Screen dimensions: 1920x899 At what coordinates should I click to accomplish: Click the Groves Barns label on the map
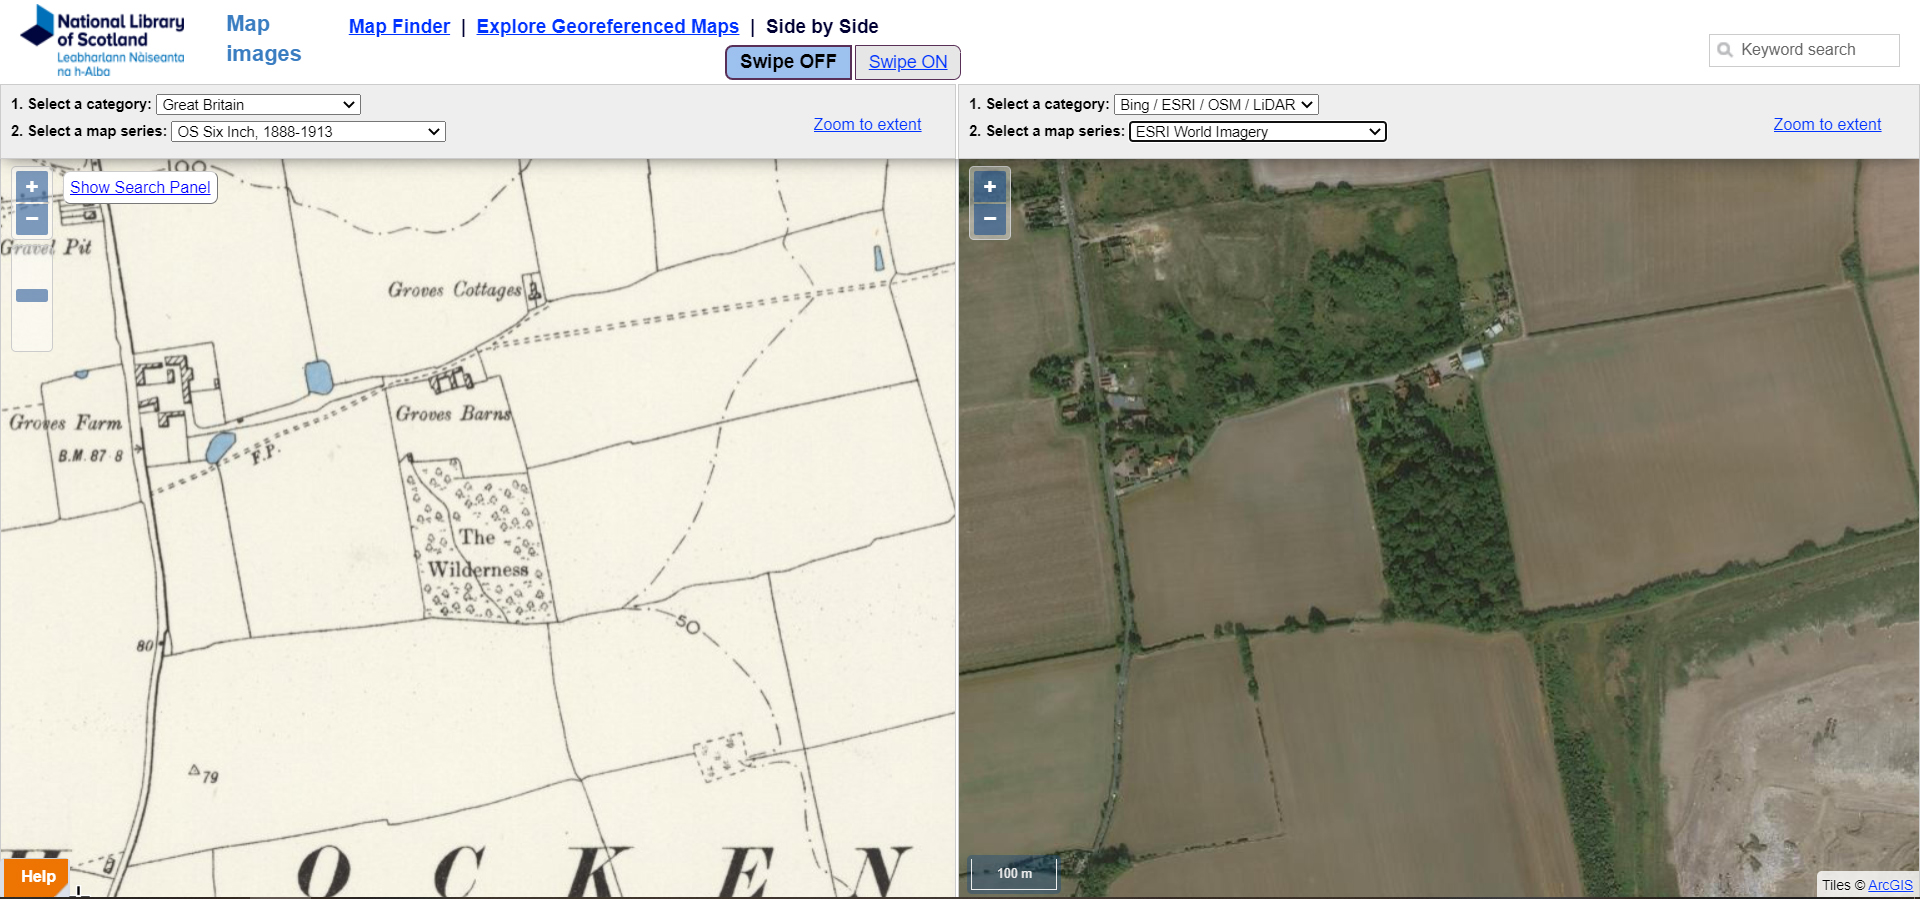tap(453, 414)
